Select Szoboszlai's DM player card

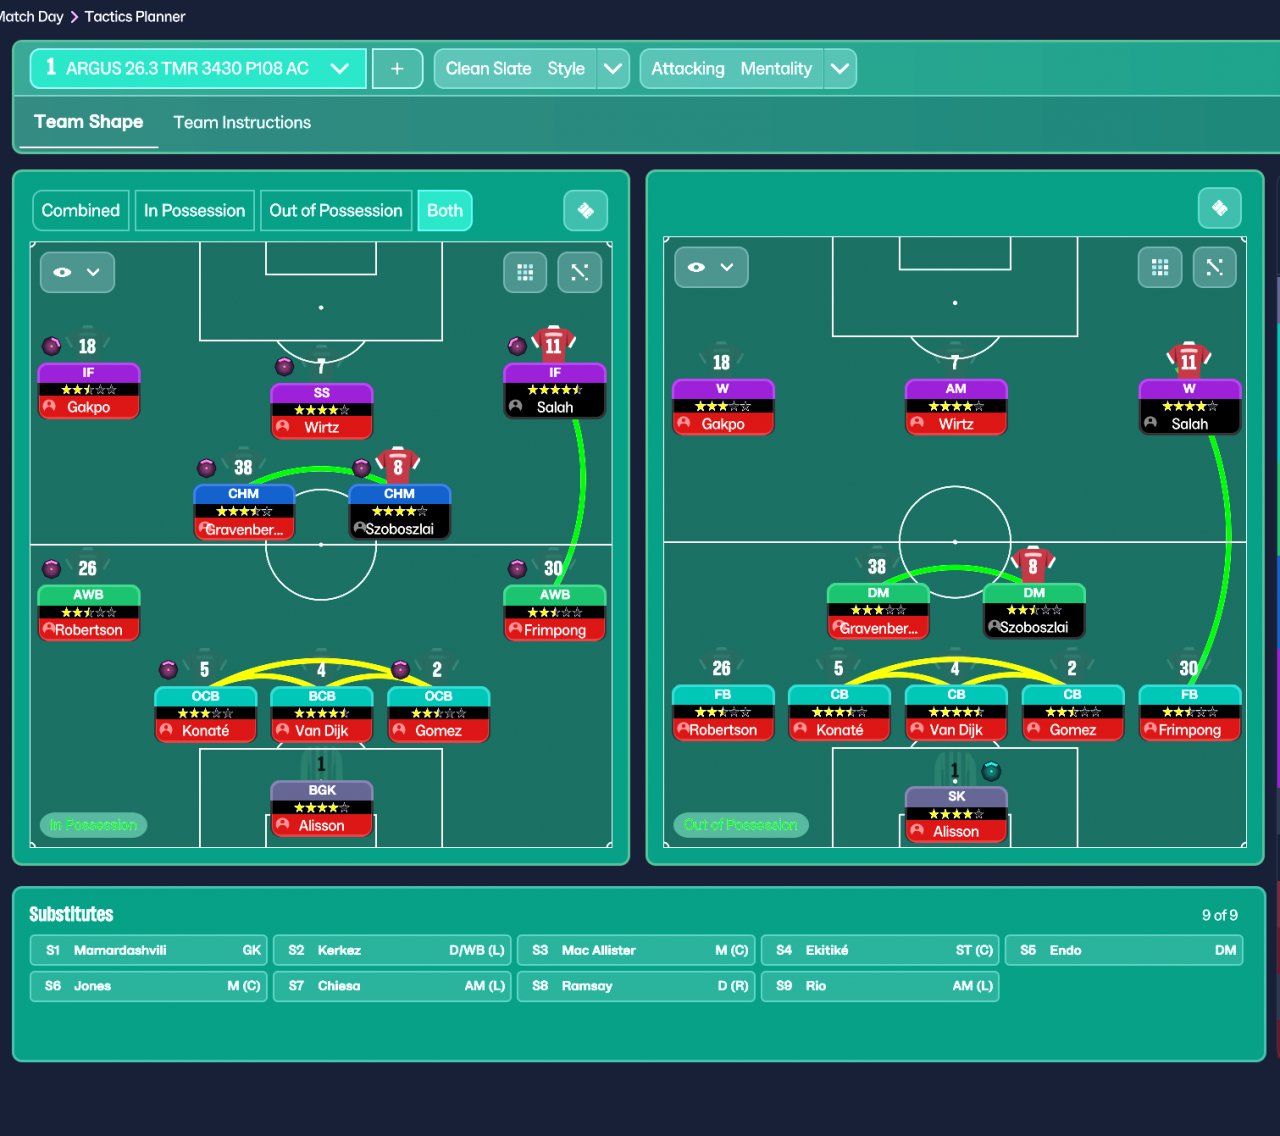pos(1034,610)
